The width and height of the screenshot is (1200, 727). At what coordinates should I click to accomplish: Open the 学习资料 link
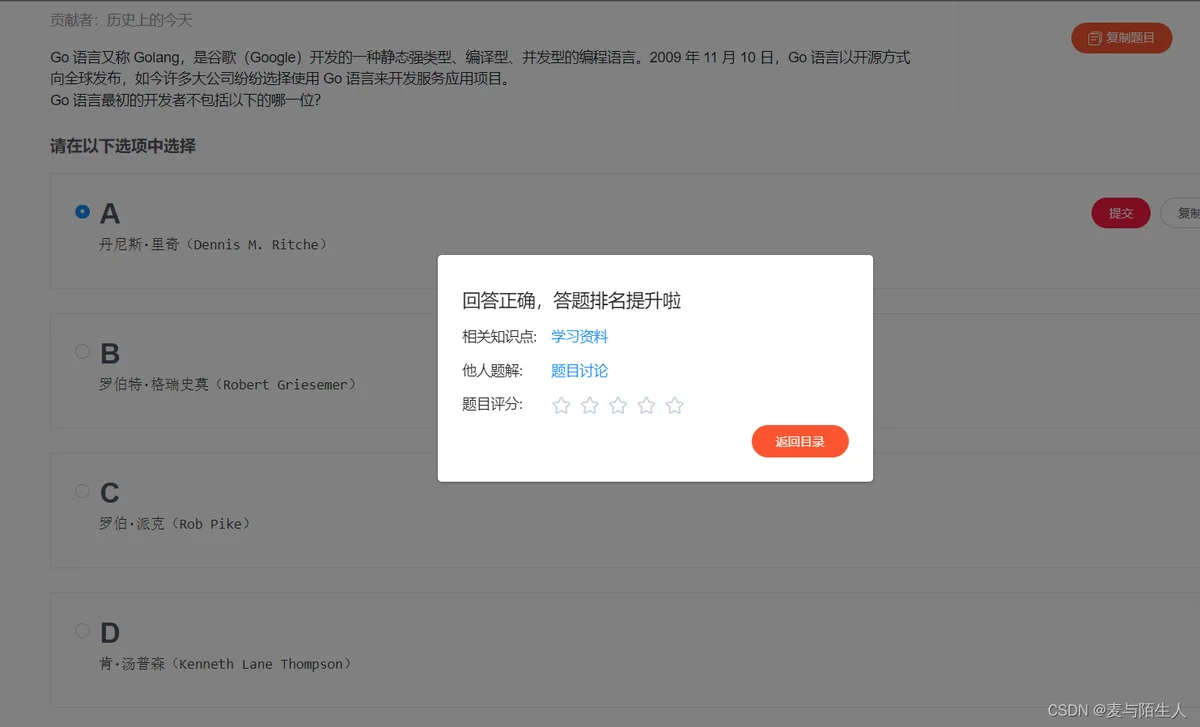[x=580, y=337]
